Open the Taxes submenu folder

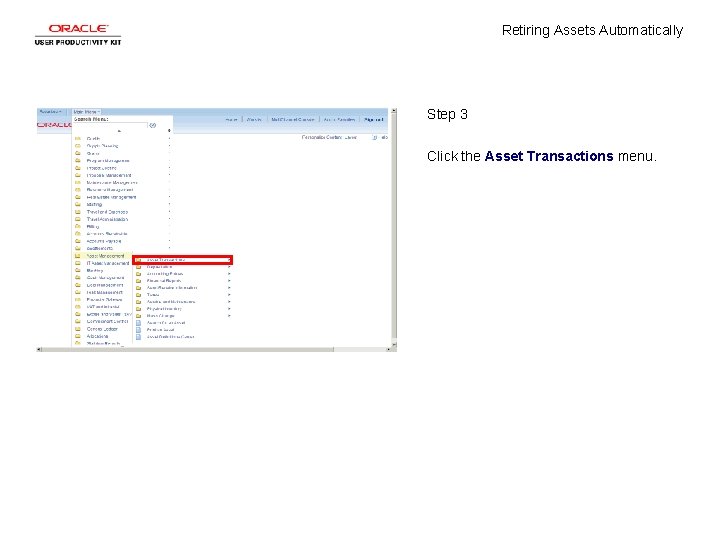point(153,295)
